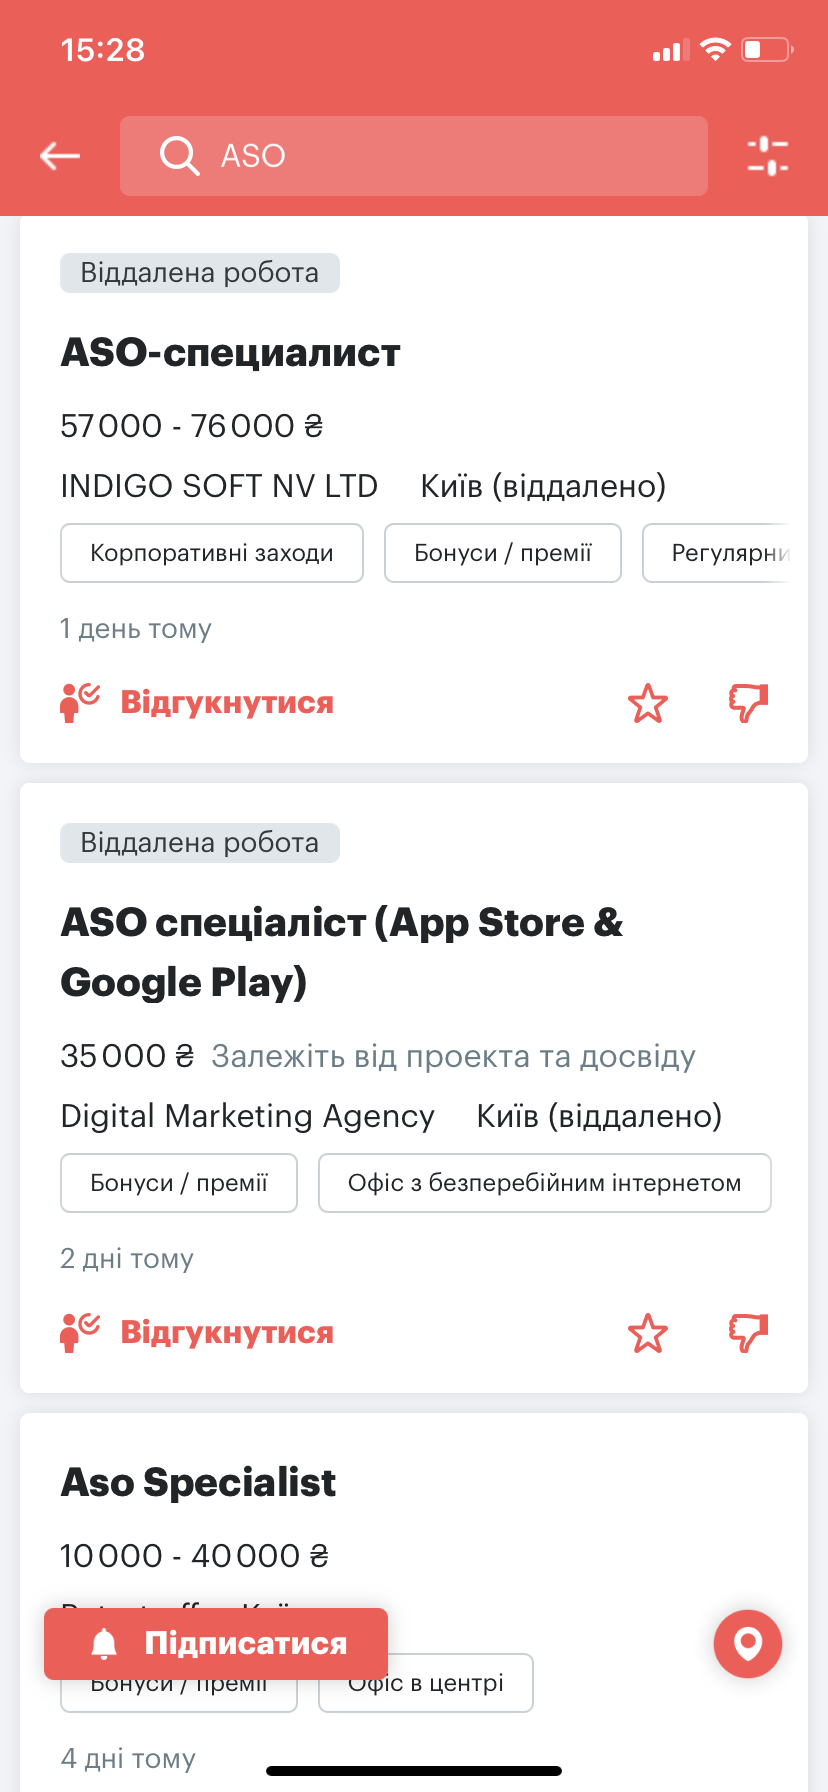Viewport: 828px width, 1792px height.
Task: Open the Aso Specialist vacancy
Action: (x=199, y=1483)
